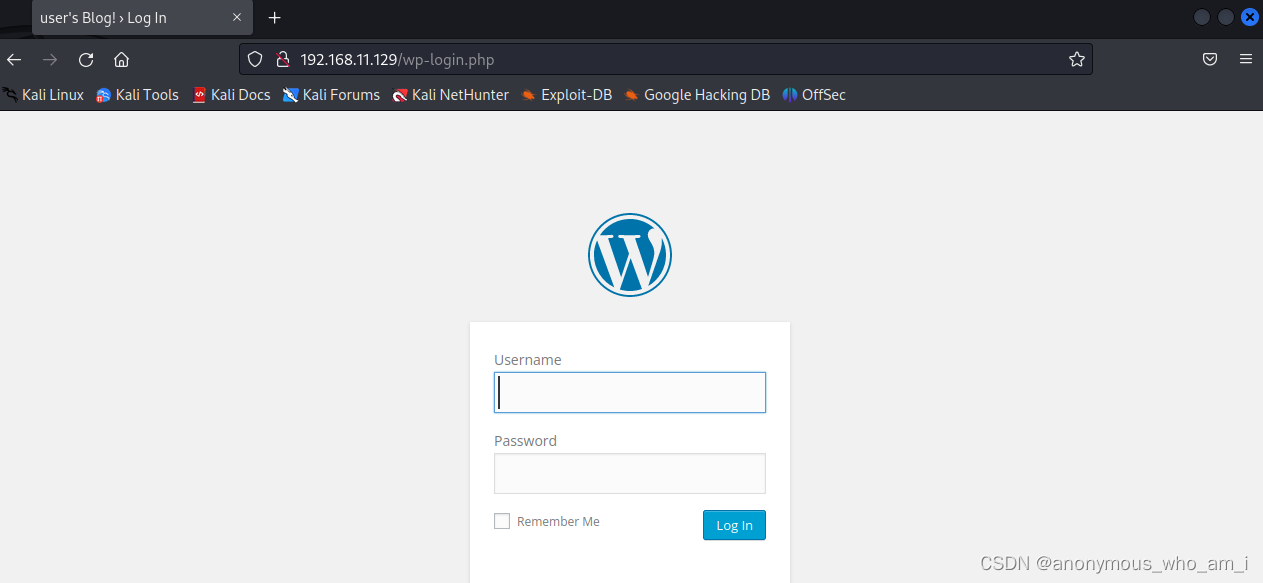Viewport: 1263px width, 583px height.
Task: Close the browser window with the blue X
Action: pos(1249,17)
